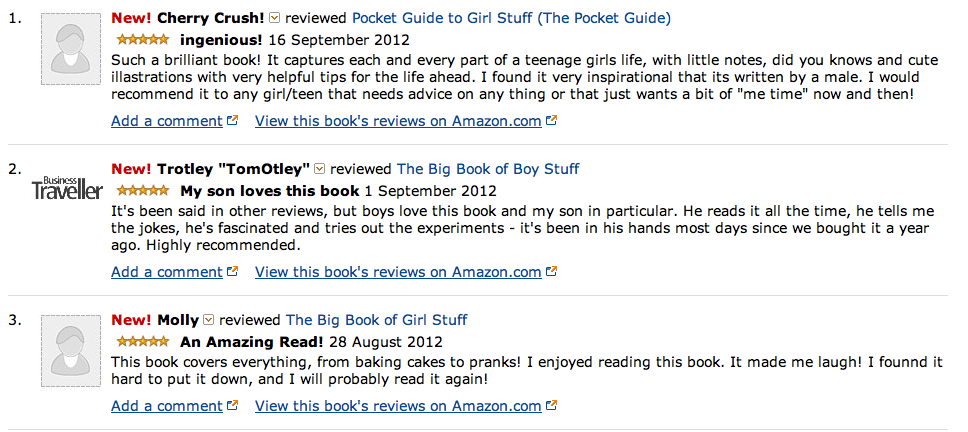Click five-star rating on 'ingenious!' review
This screenshot has height=432, width=968.
[142, 40]
